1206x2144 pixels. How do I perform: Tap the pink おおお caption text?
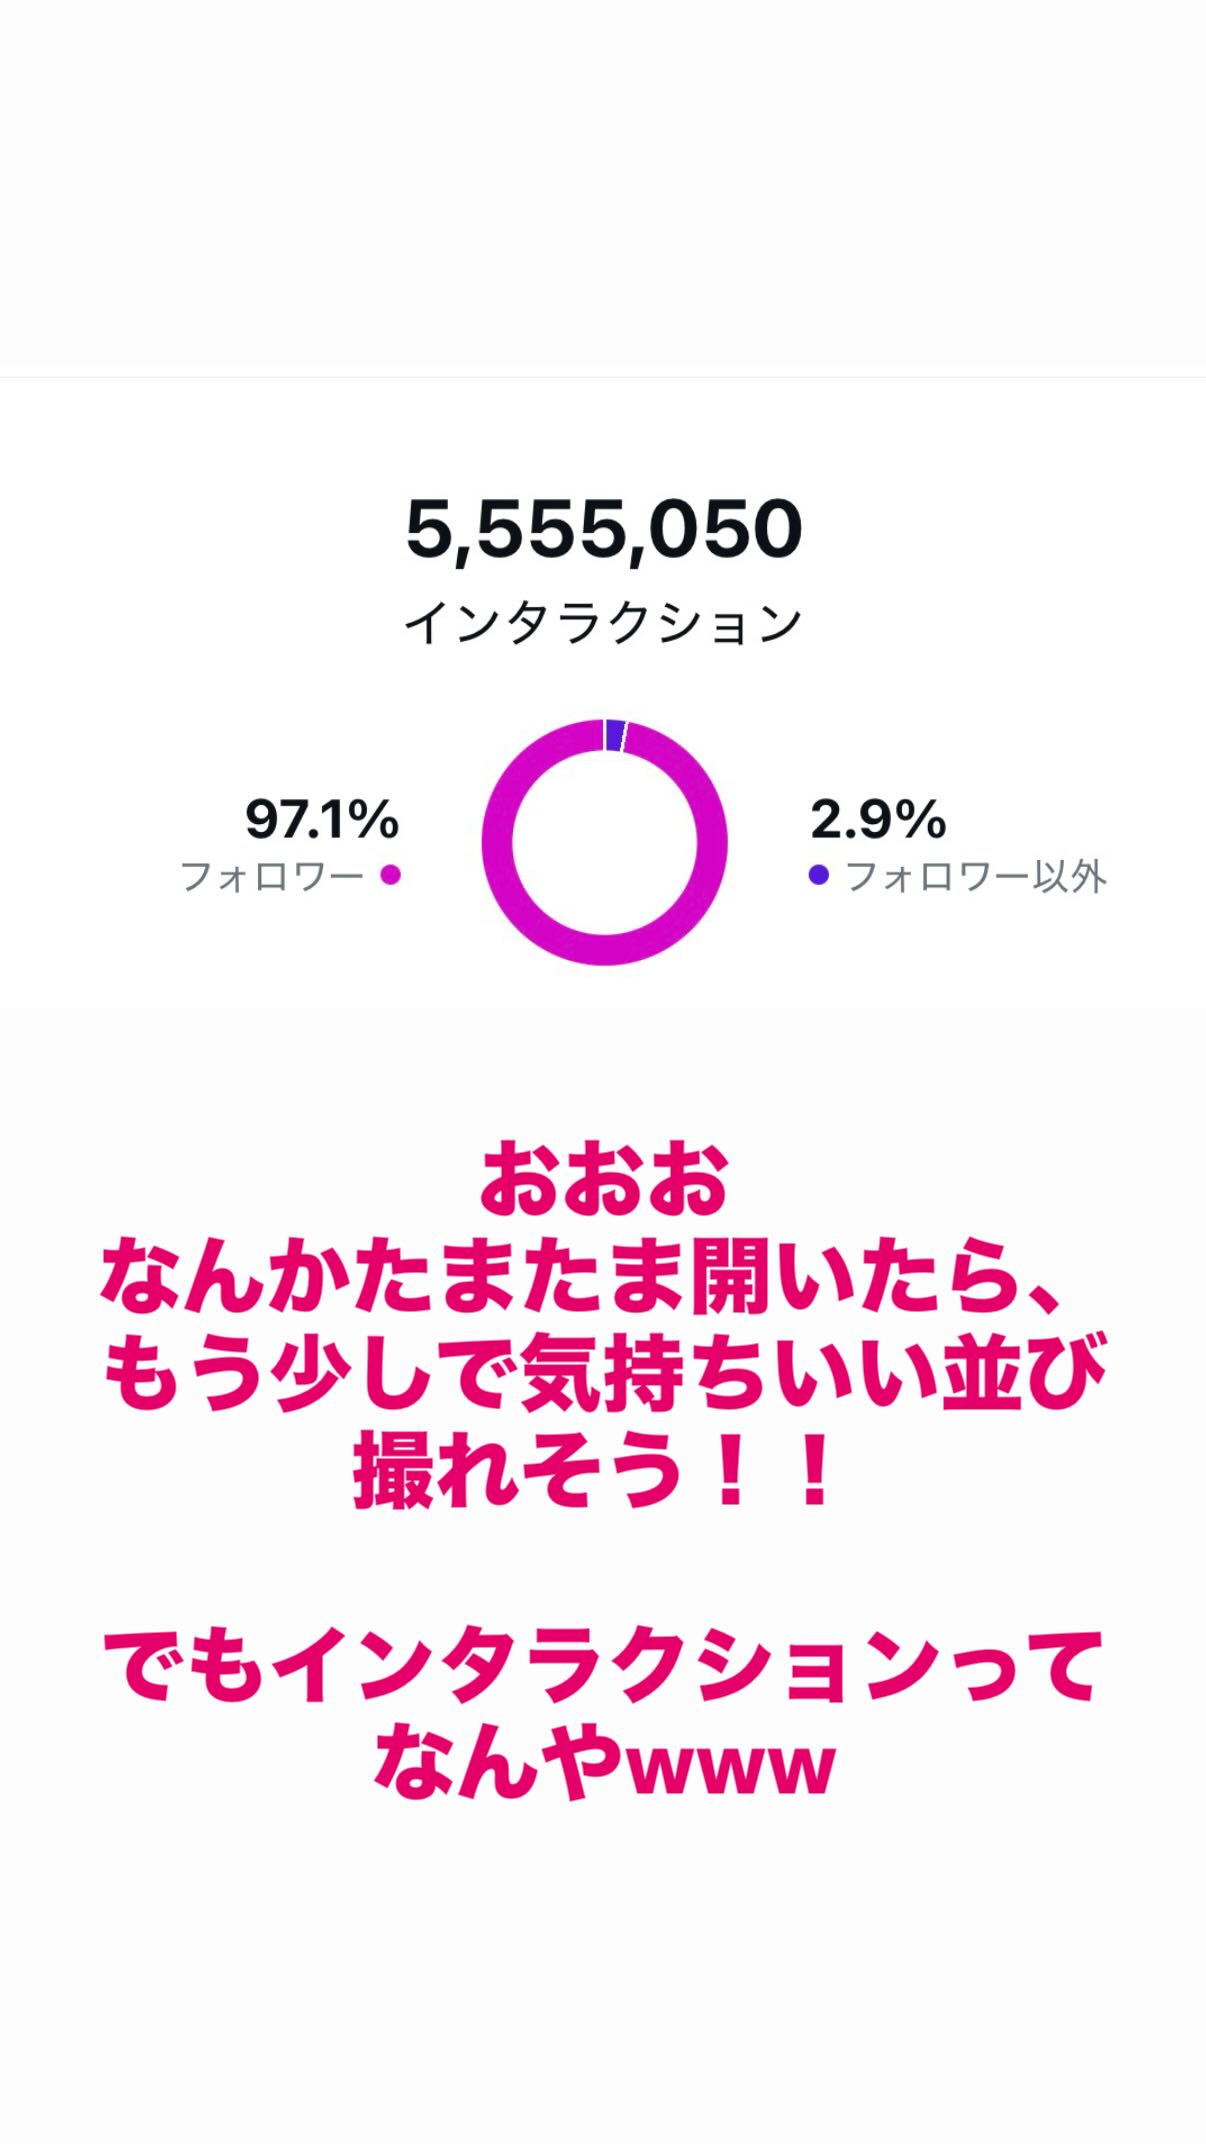pos(603,1181)
